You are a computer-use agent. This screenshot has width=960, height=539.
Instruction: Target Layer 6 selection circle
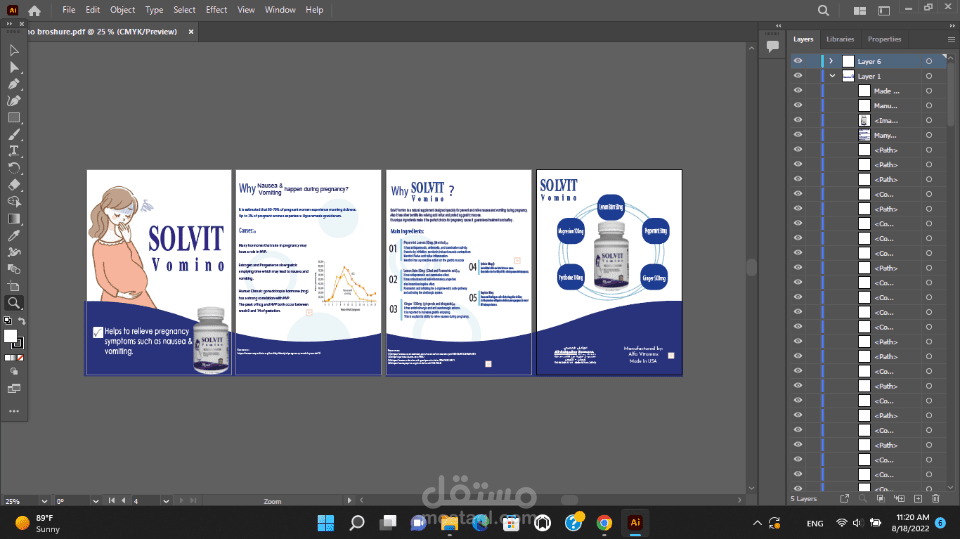(929, 61)
